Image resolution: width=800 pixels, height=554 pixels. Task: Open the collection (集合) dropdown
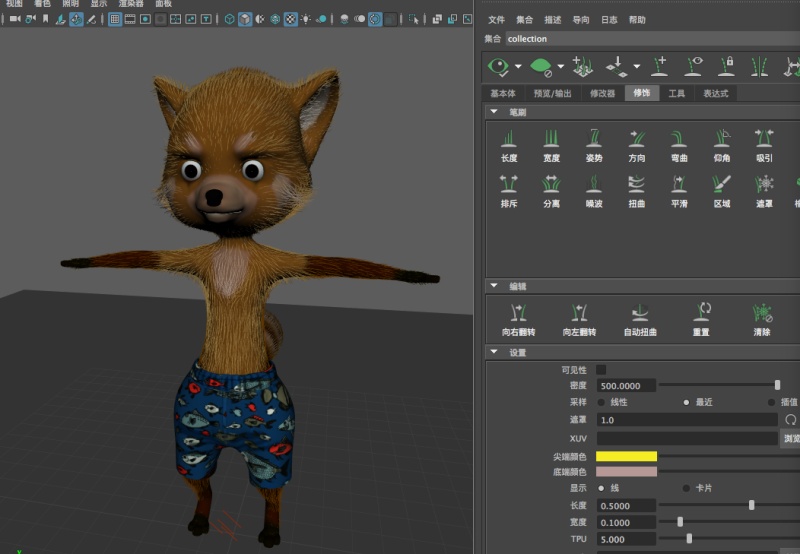pyautogui.click(x=653, y=39)
